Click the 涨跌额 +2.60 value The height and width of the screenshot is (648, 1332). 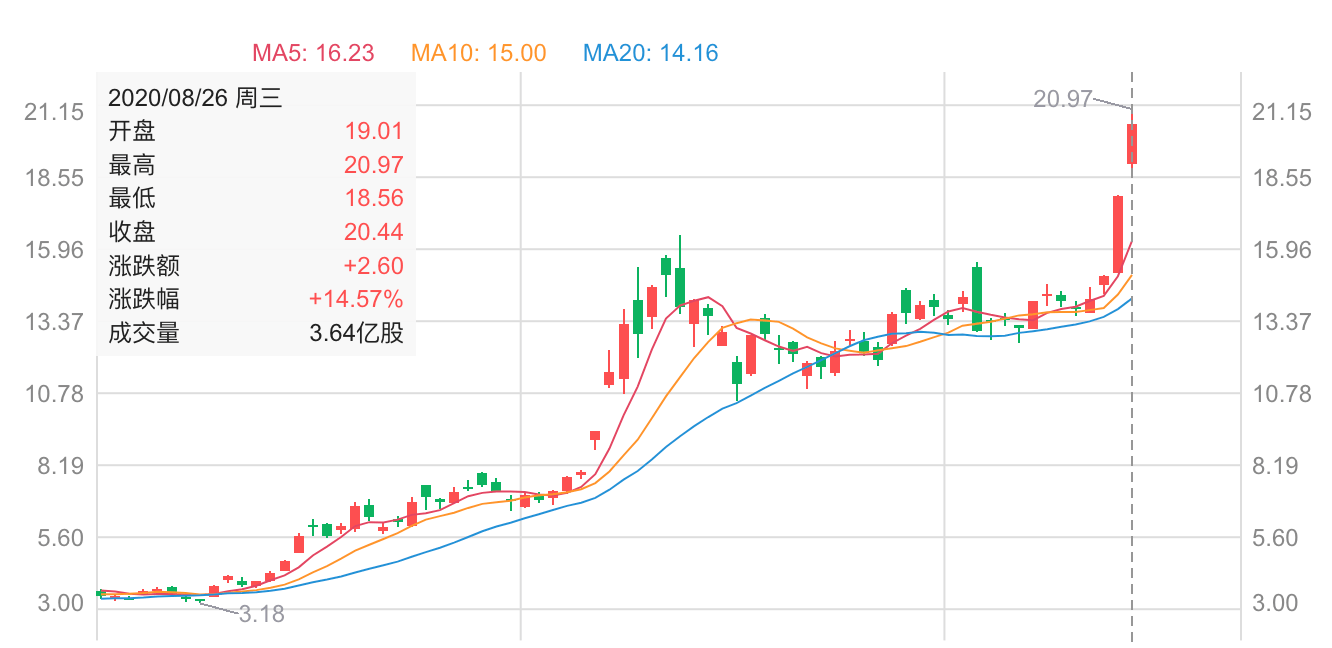(373, 266)
